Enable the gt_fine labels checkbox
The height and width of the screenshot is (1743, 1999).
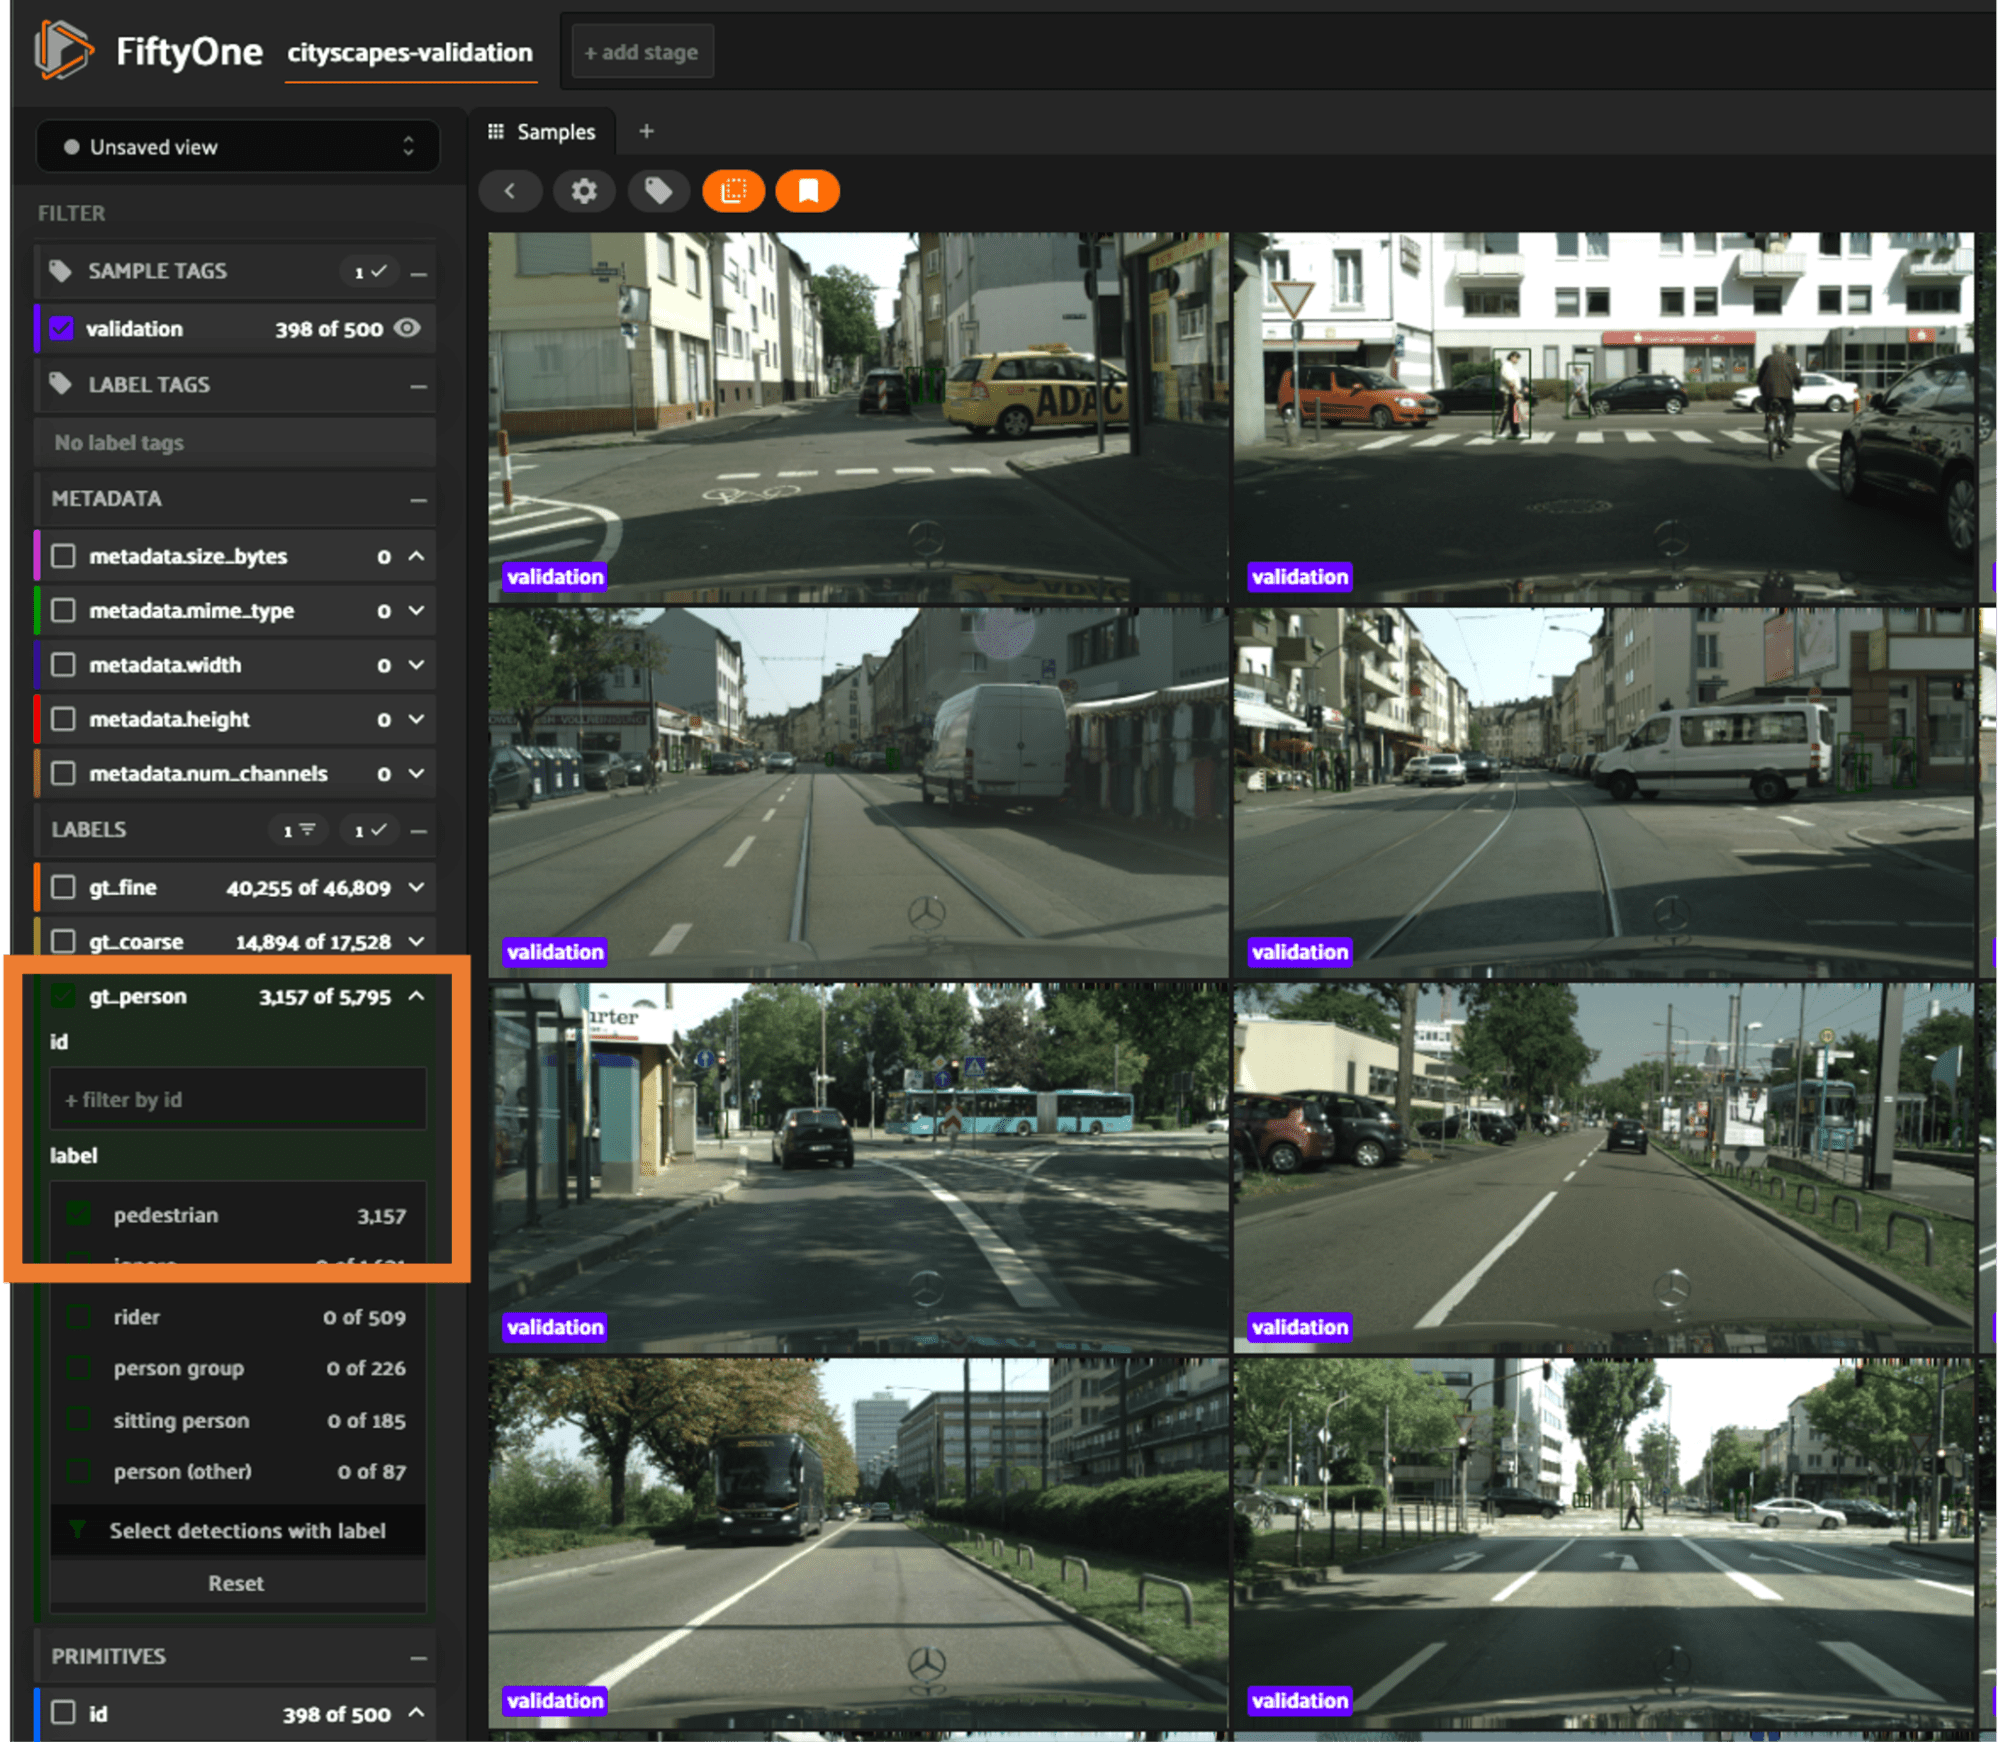click(63, 887)
